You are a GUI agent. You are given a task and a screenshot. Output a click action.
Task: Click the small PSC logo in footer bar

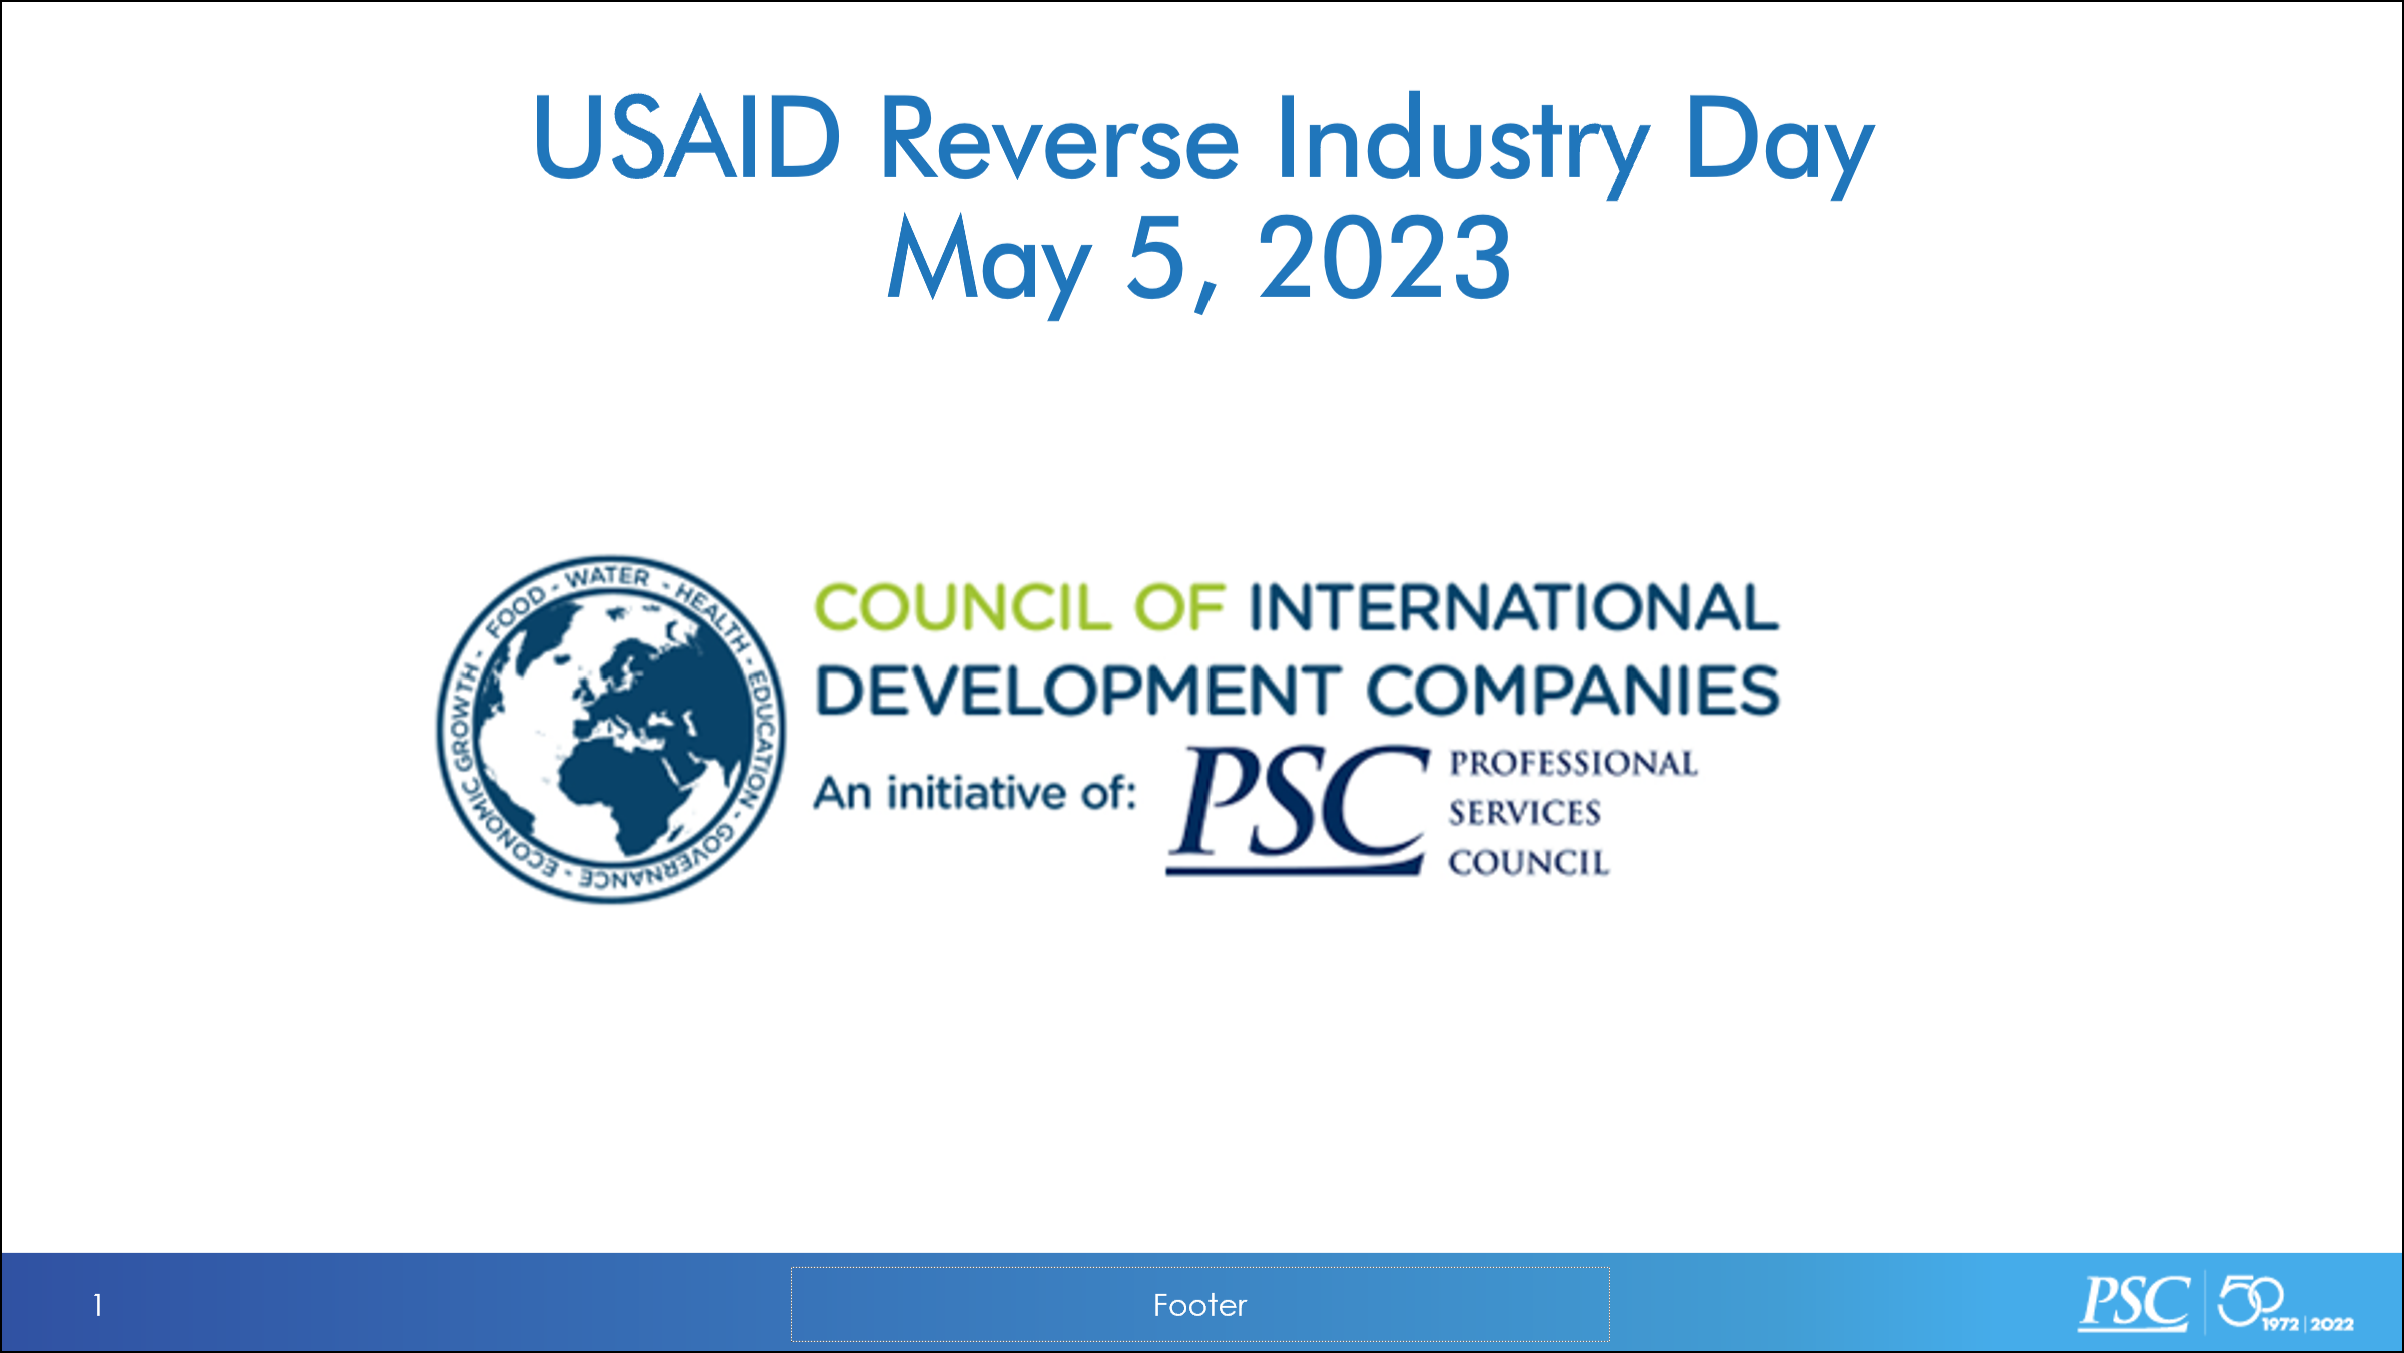click(2134, 1303)
